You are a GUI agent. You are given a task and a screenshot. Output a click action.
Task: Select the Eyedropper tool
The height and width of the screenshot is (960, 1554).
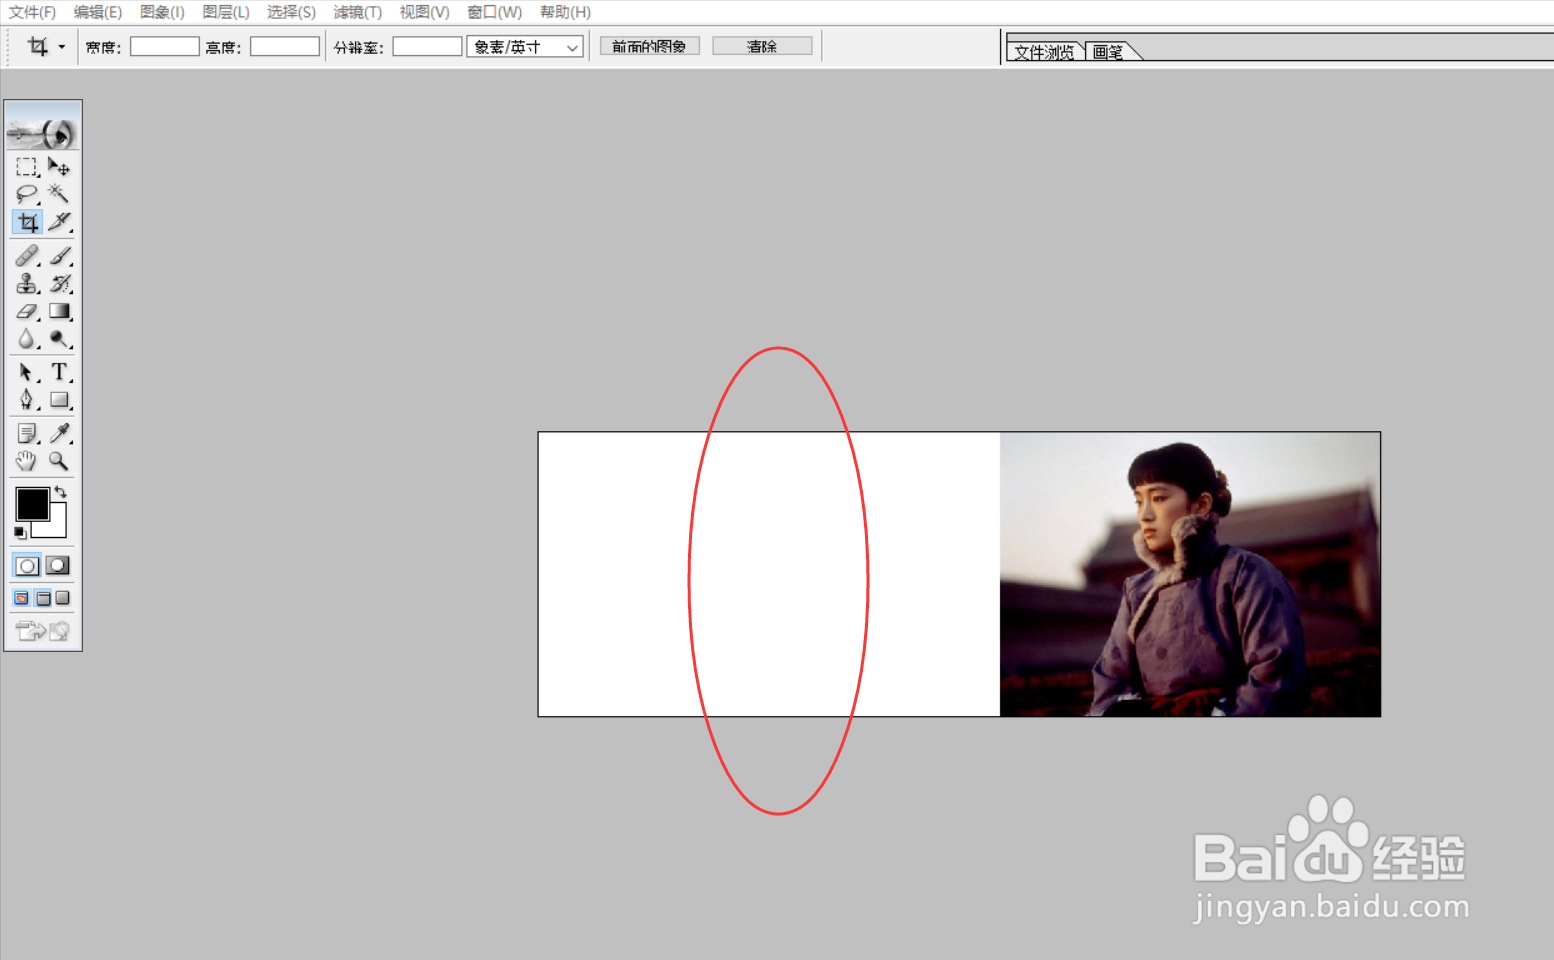[59, 433]
